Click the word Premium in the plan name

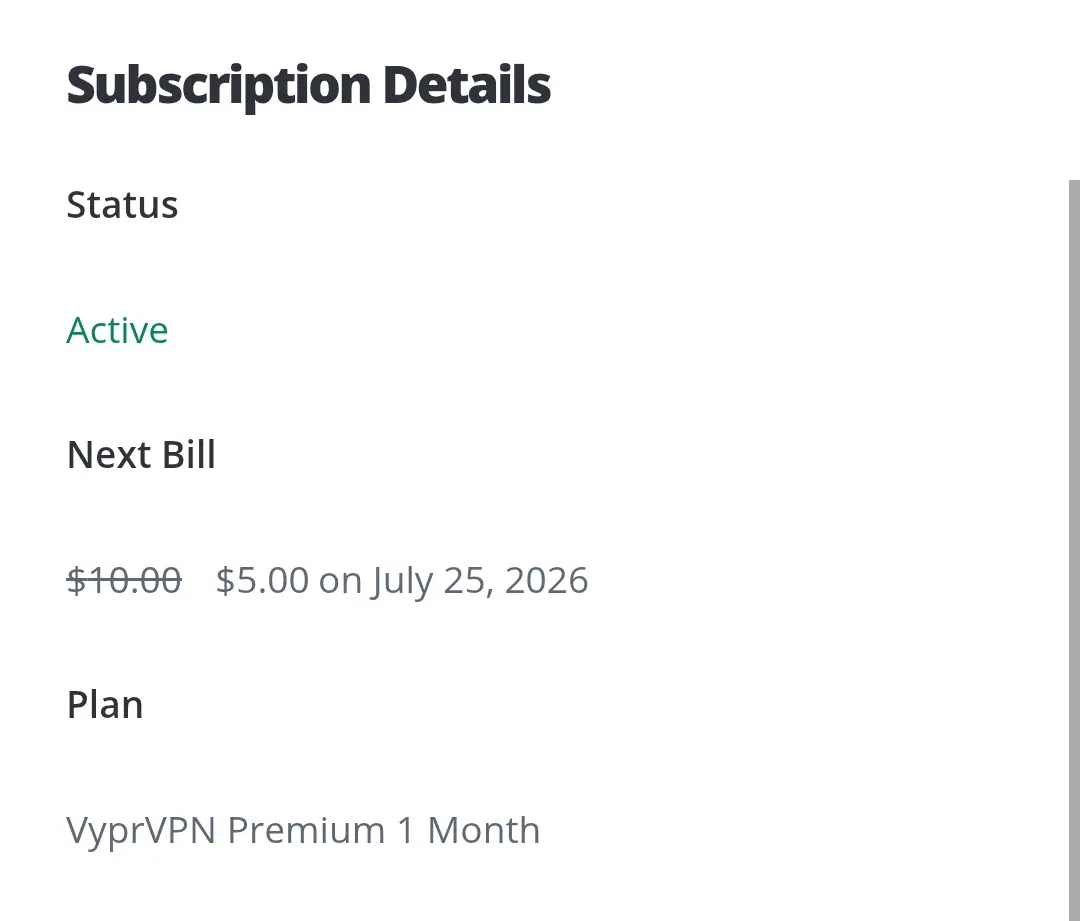(306, 830)
